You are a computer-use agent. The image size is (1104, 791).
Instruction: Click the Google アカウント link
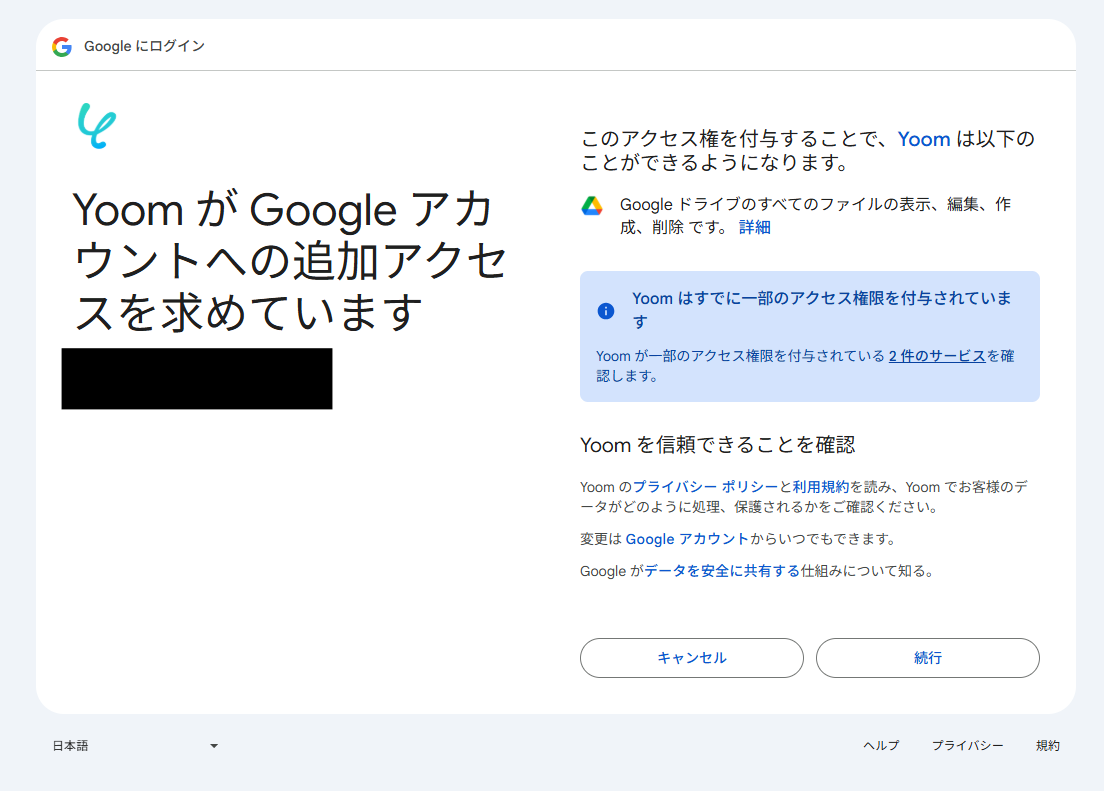tap(687, 539)
